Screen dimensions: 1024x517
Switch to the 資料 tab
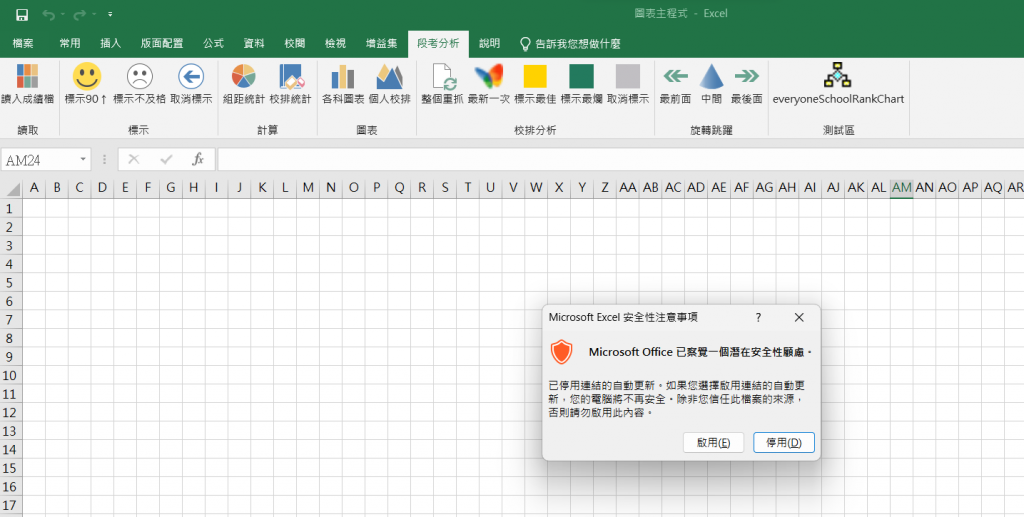tap(254, 44)
